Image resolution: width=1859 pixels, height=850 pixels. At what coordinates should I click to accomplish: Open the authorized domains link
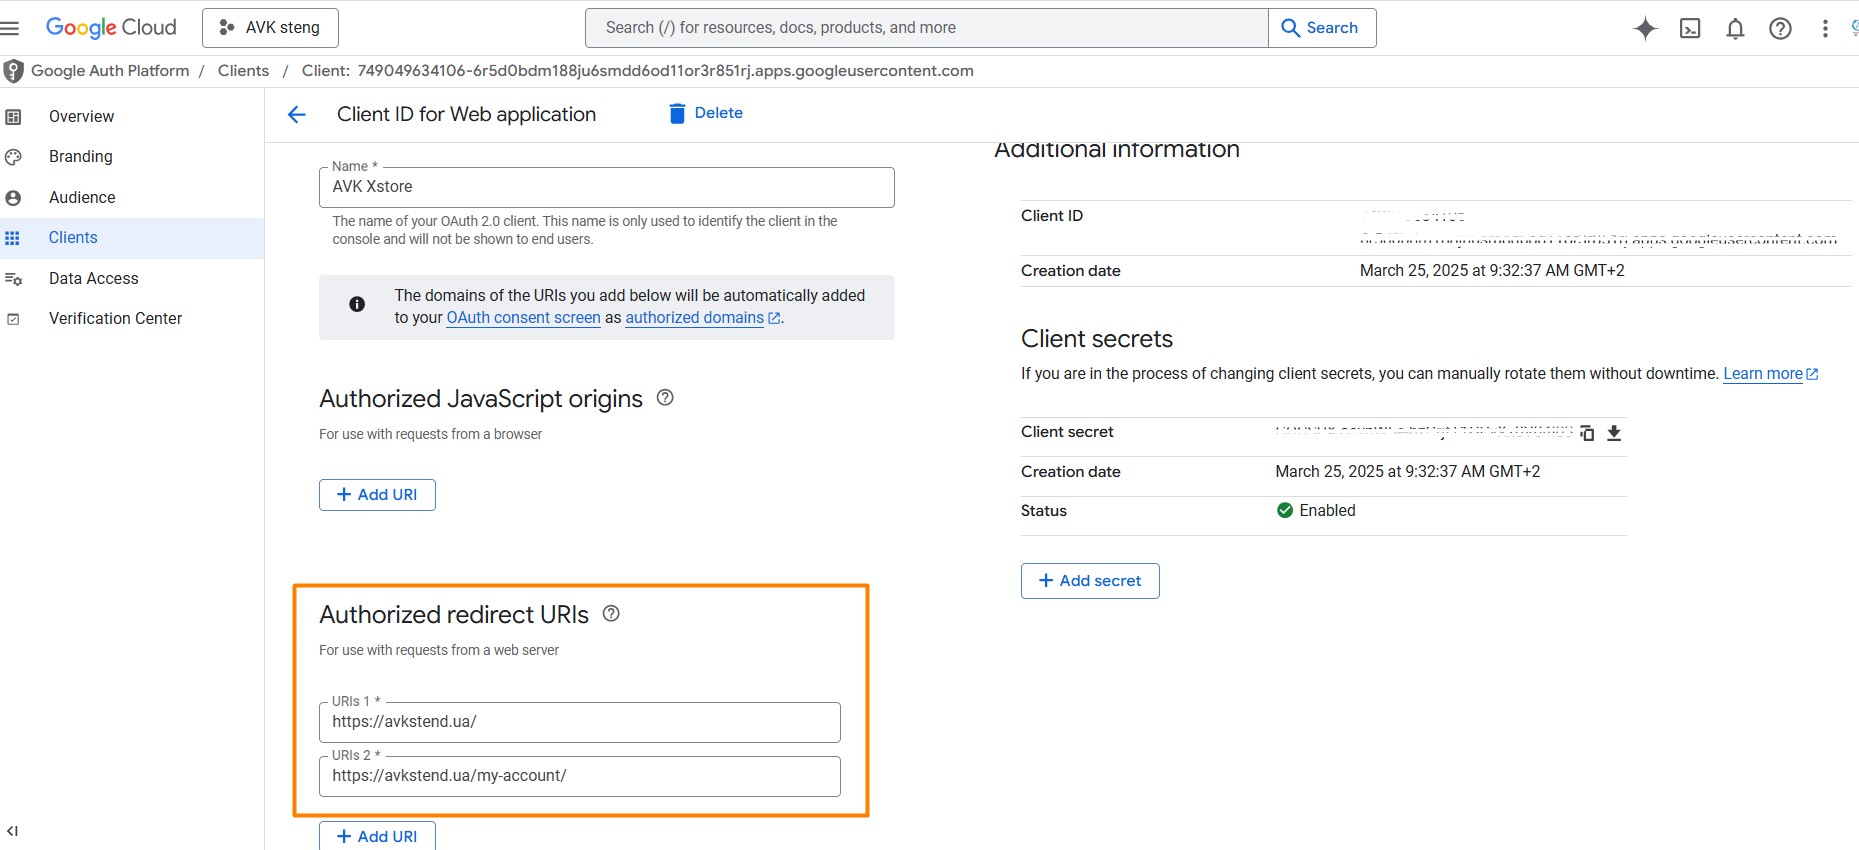(x=702, y=318)
